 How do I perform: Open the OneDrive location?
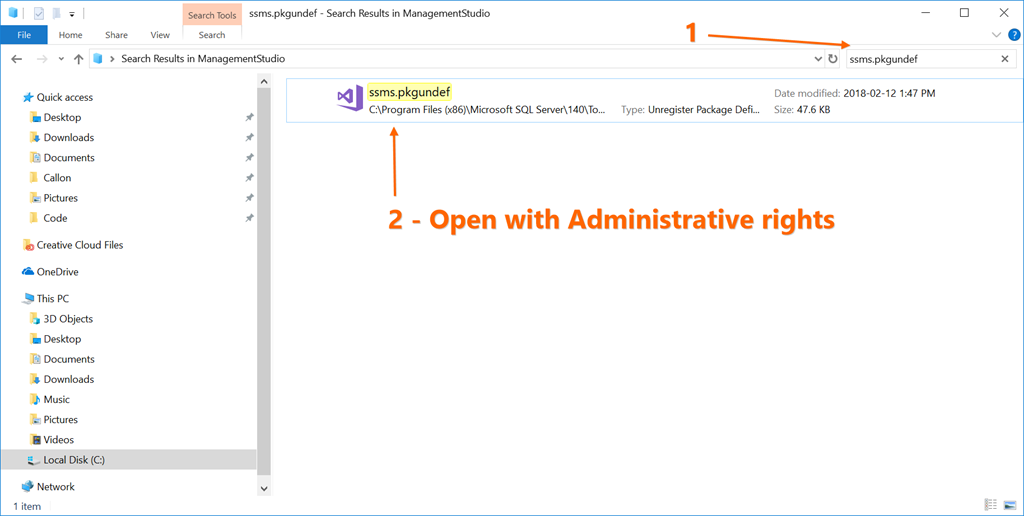(57, 272)
